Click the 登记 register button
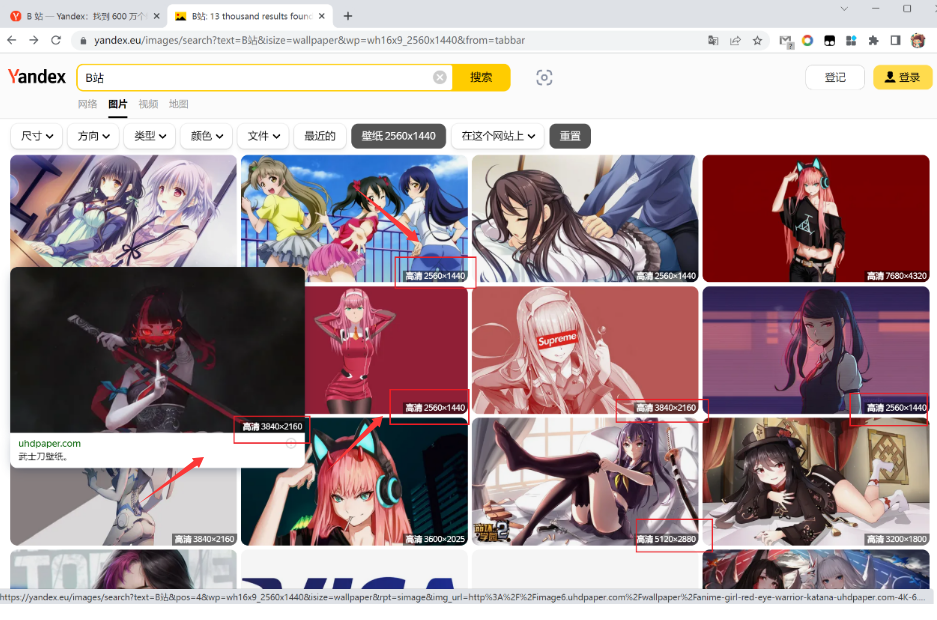The height and width of the screenshot is (620, 937). click(835, 78)
